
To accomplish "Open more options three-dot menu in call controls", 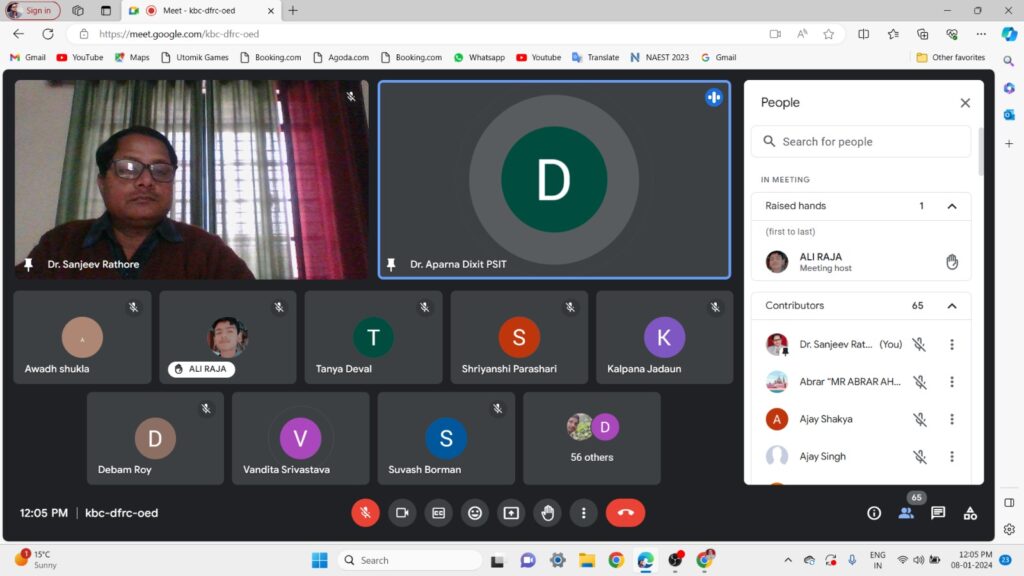I will click(x=584, y=513).
